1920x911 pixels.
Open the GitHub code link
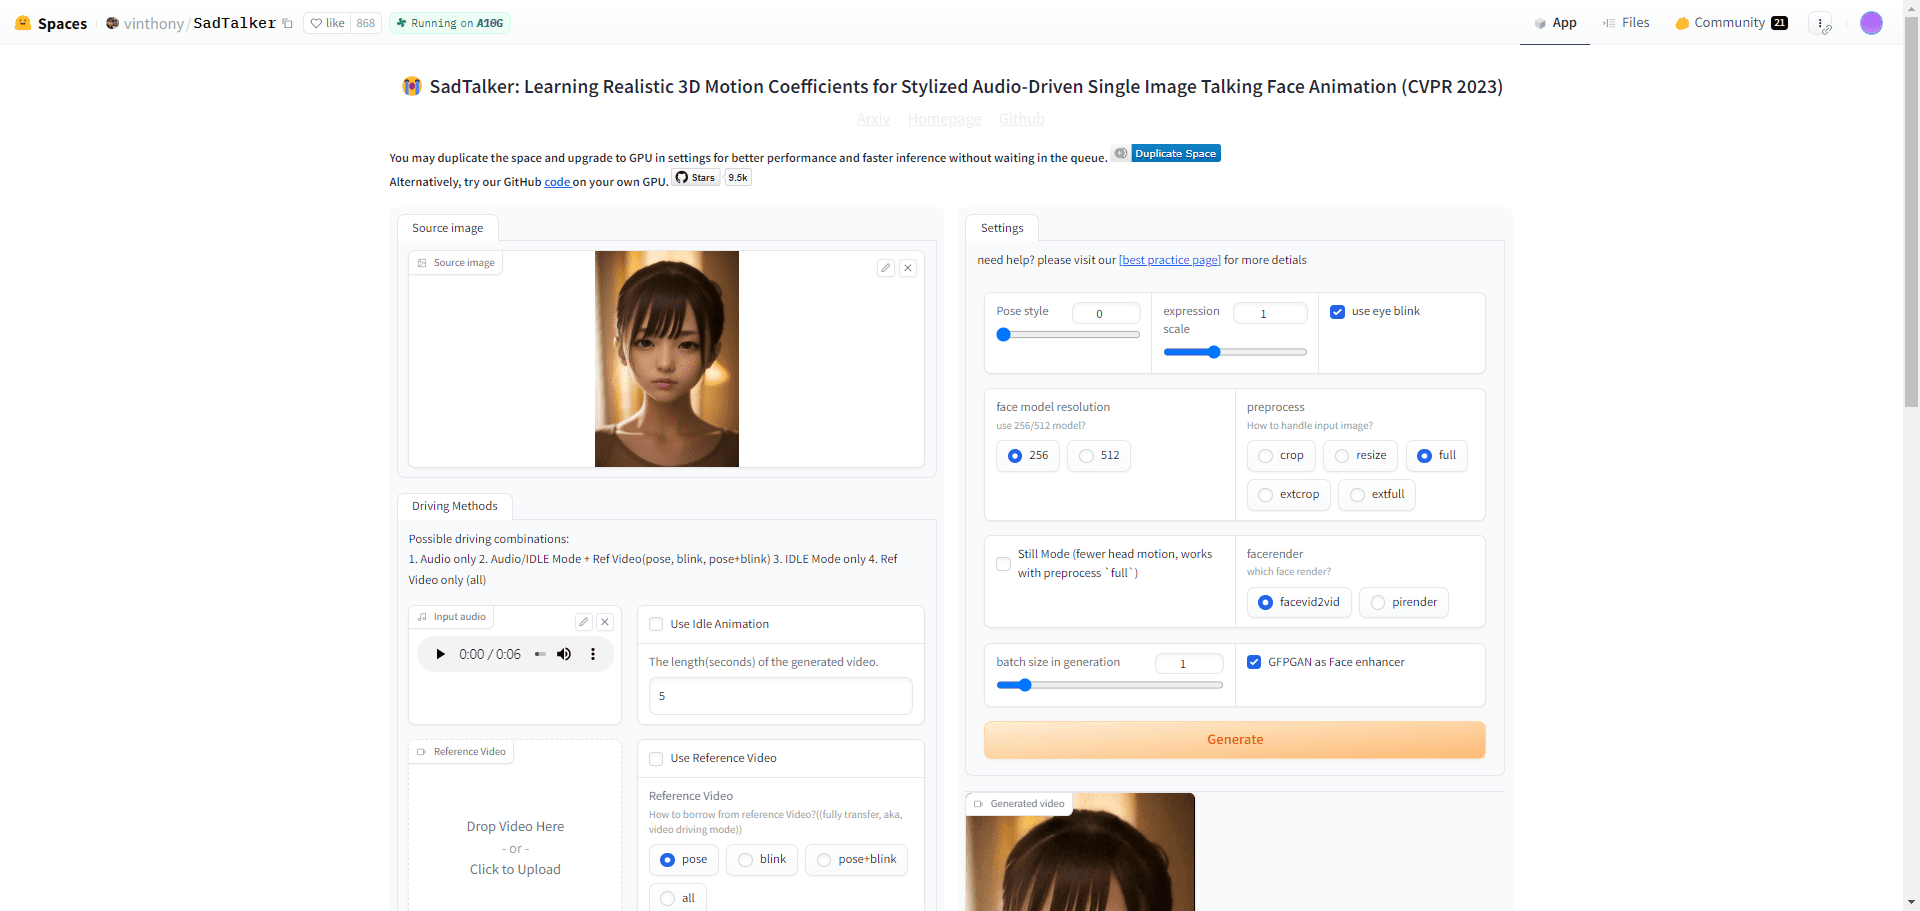click(557, 182)
